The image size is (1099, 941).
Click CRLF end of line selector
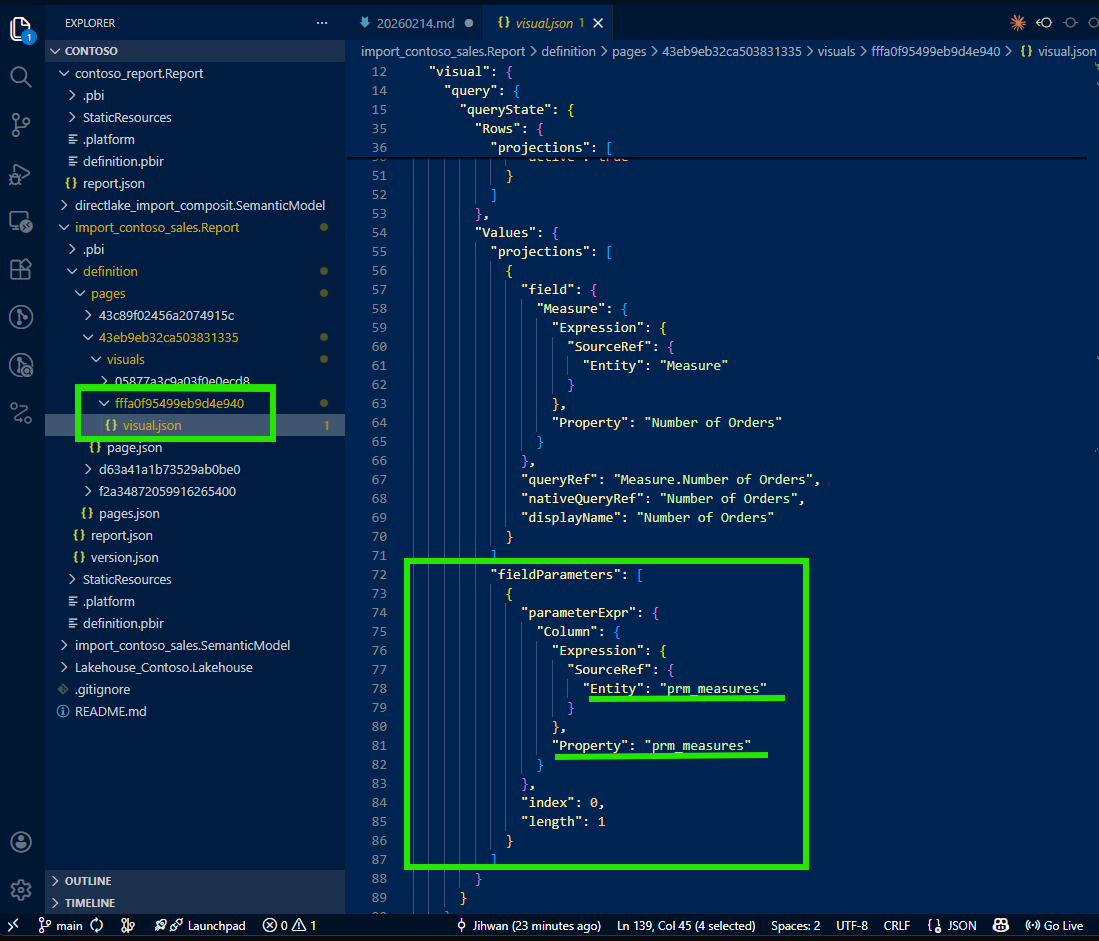[896, 926]
